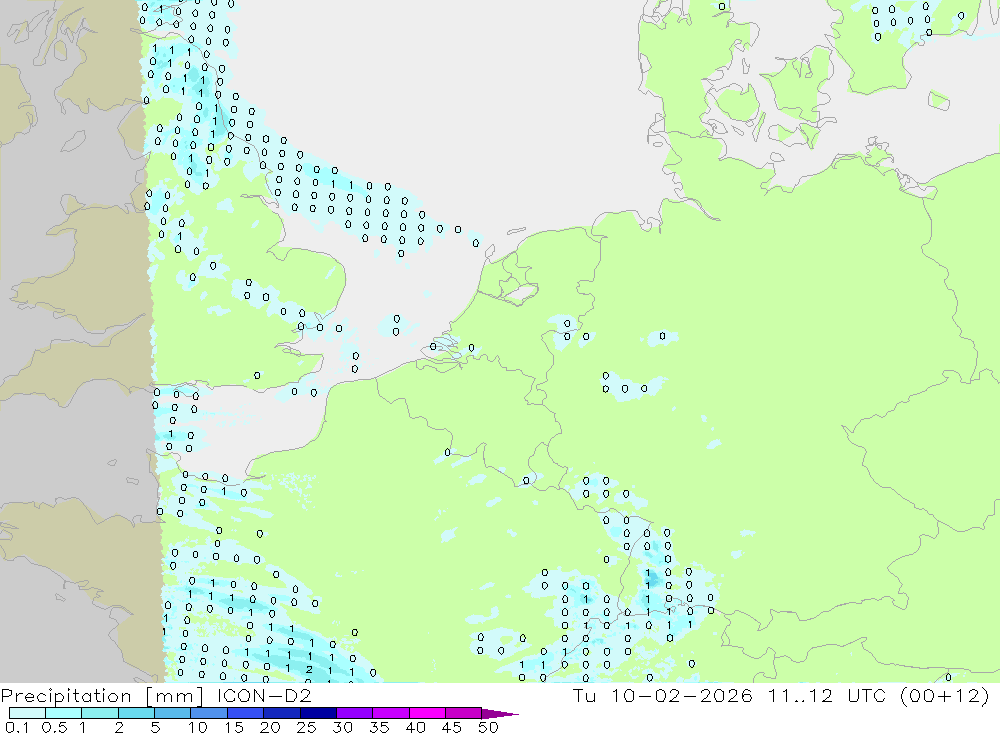Click the '11..12 UTC' time text
Image resolution: width=1000 pixels, height=733 pixels.
[x=828, y=695]
